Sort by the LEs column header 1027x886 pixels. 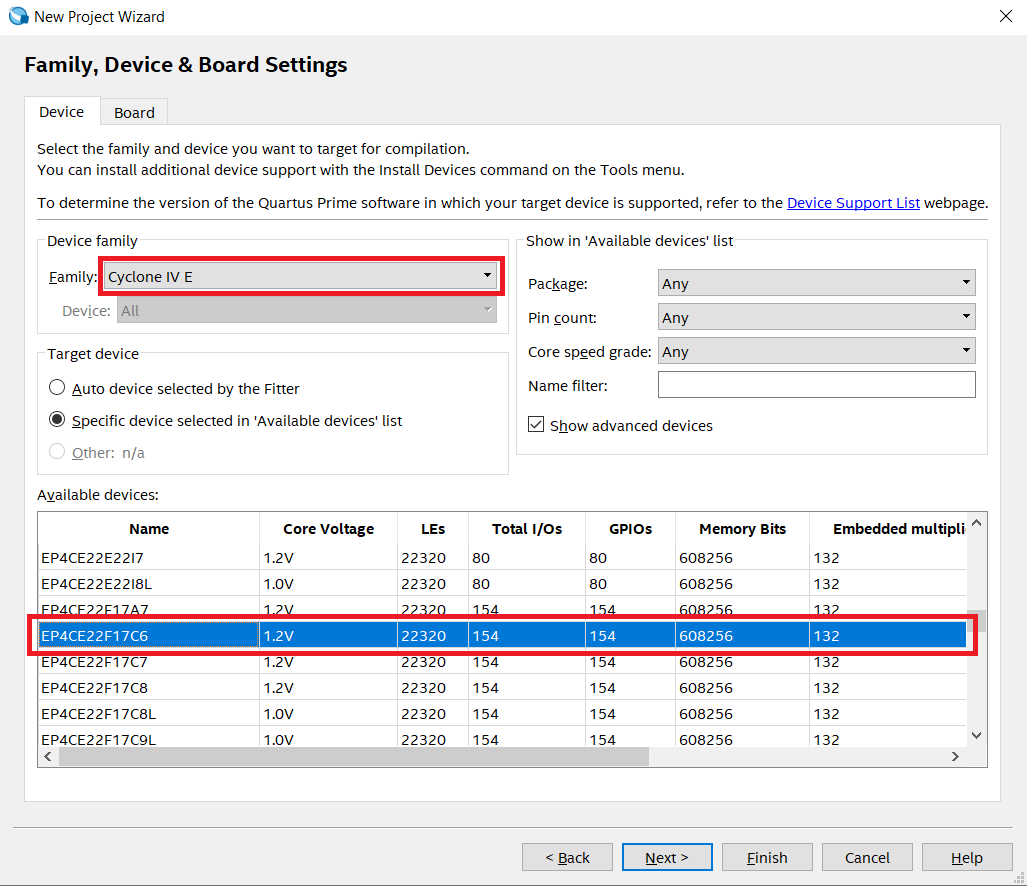click(x=433, y=528)
